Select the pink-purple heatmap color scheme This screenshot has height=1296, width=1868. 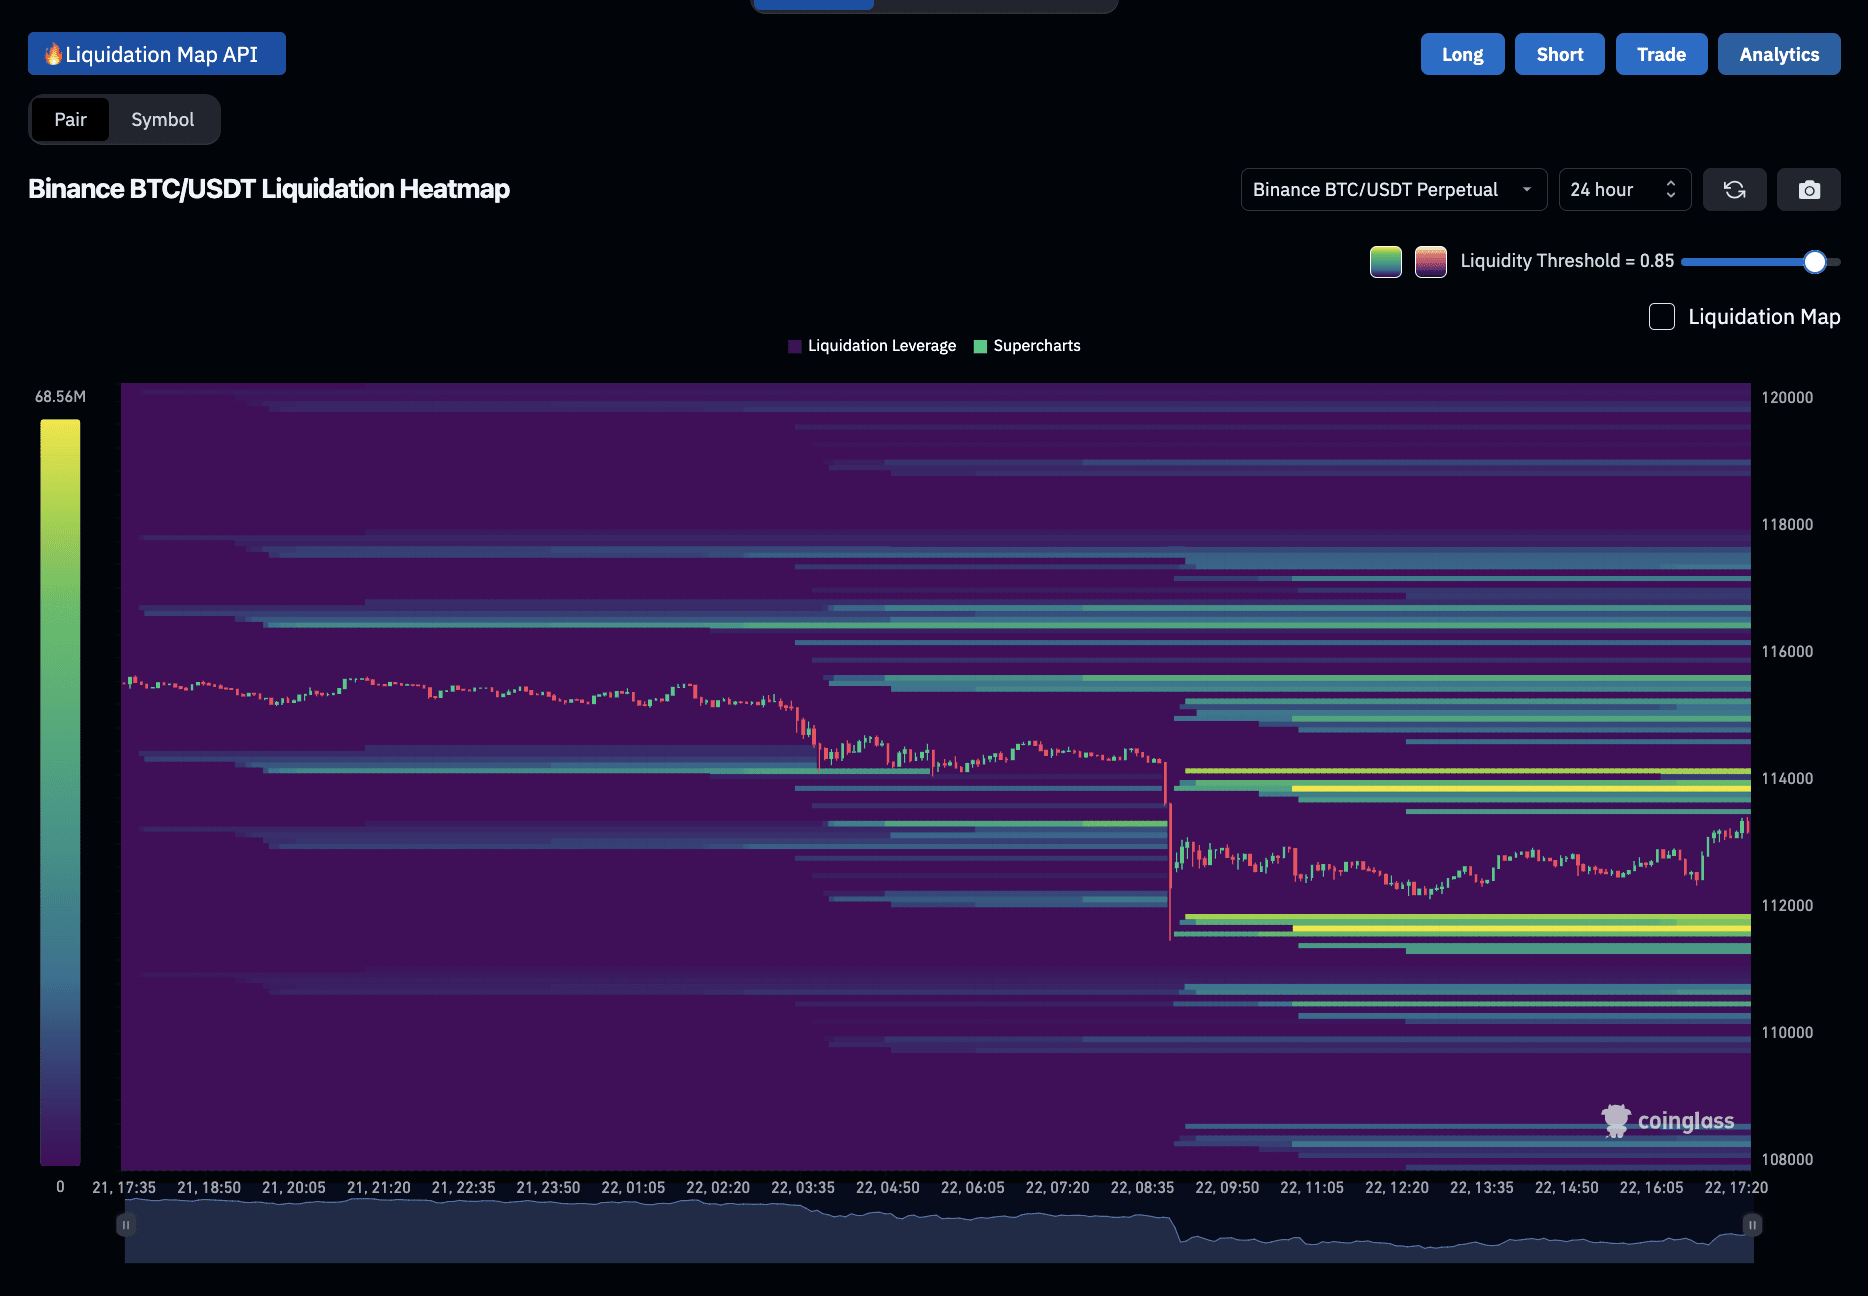[1431, 262]
